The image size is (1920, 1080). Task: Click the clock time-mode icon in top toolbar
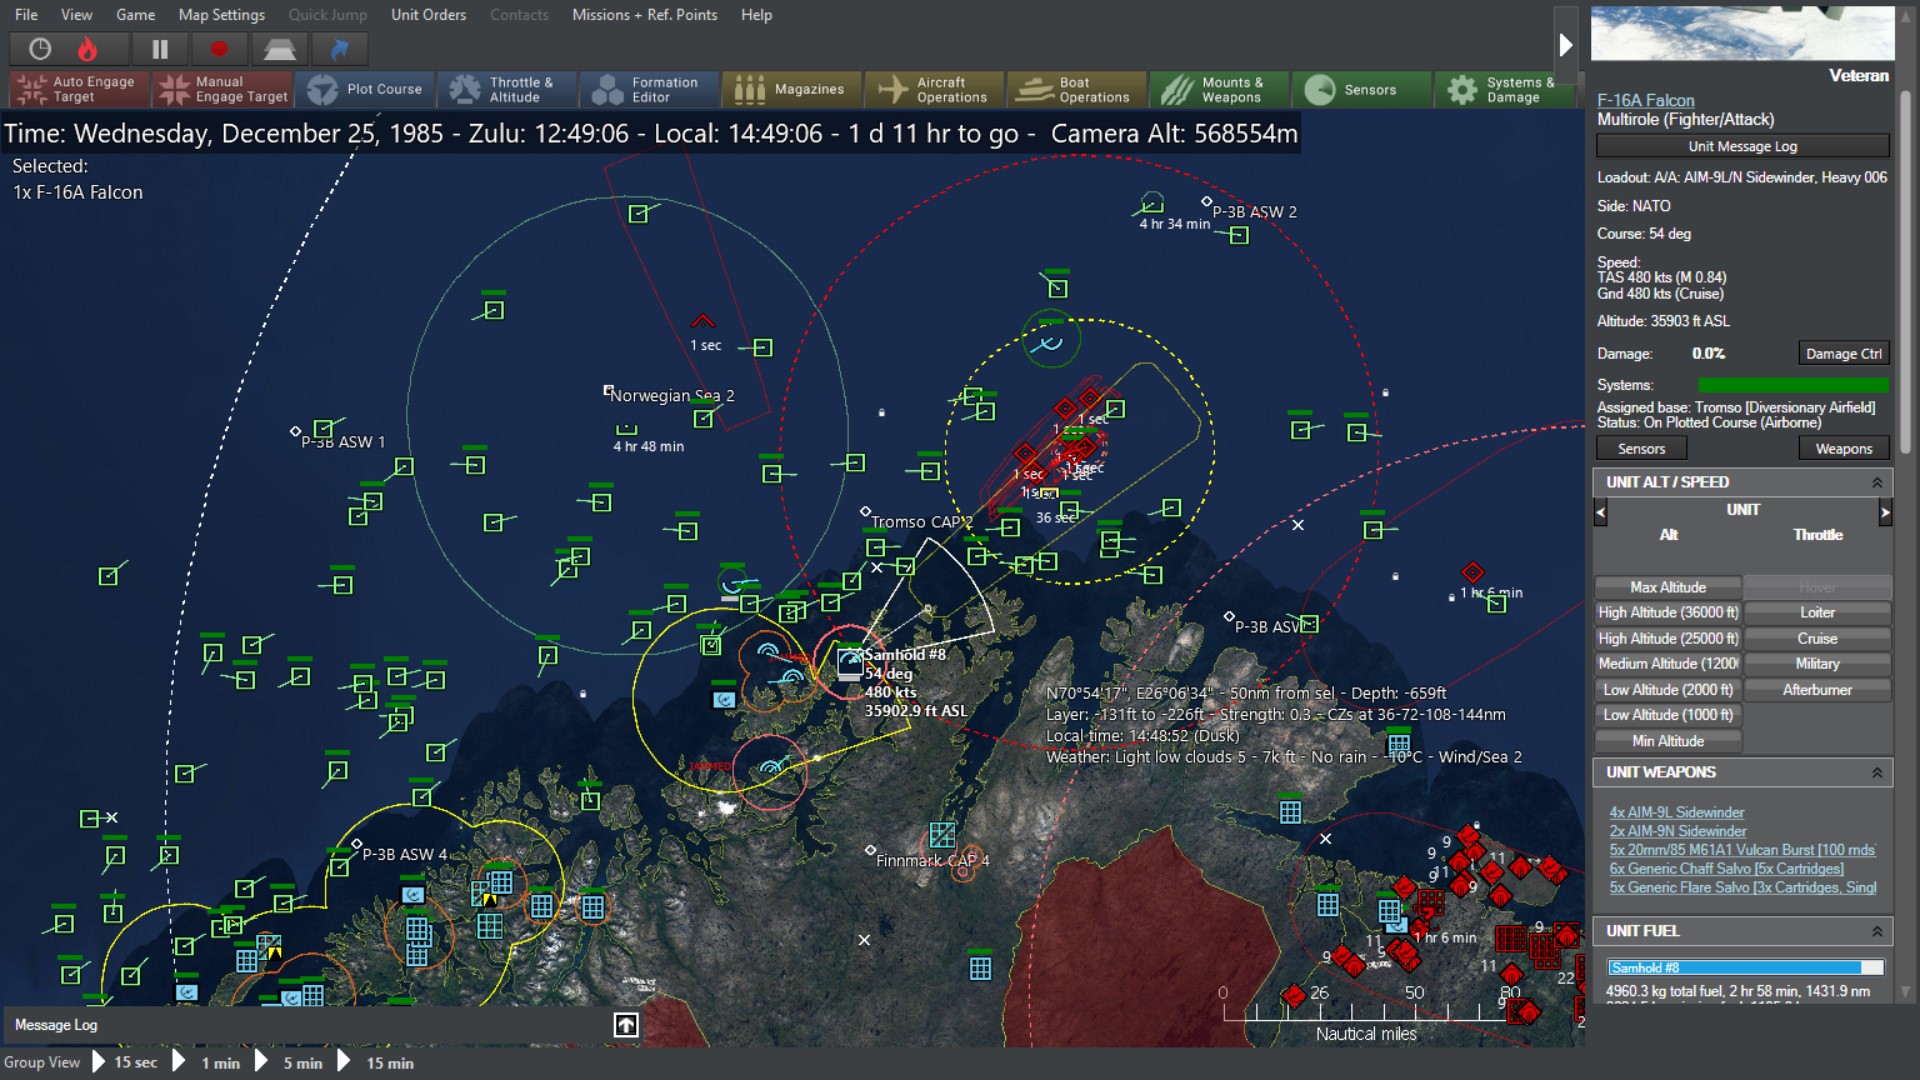pyautogui.click(x=40, y=49)
